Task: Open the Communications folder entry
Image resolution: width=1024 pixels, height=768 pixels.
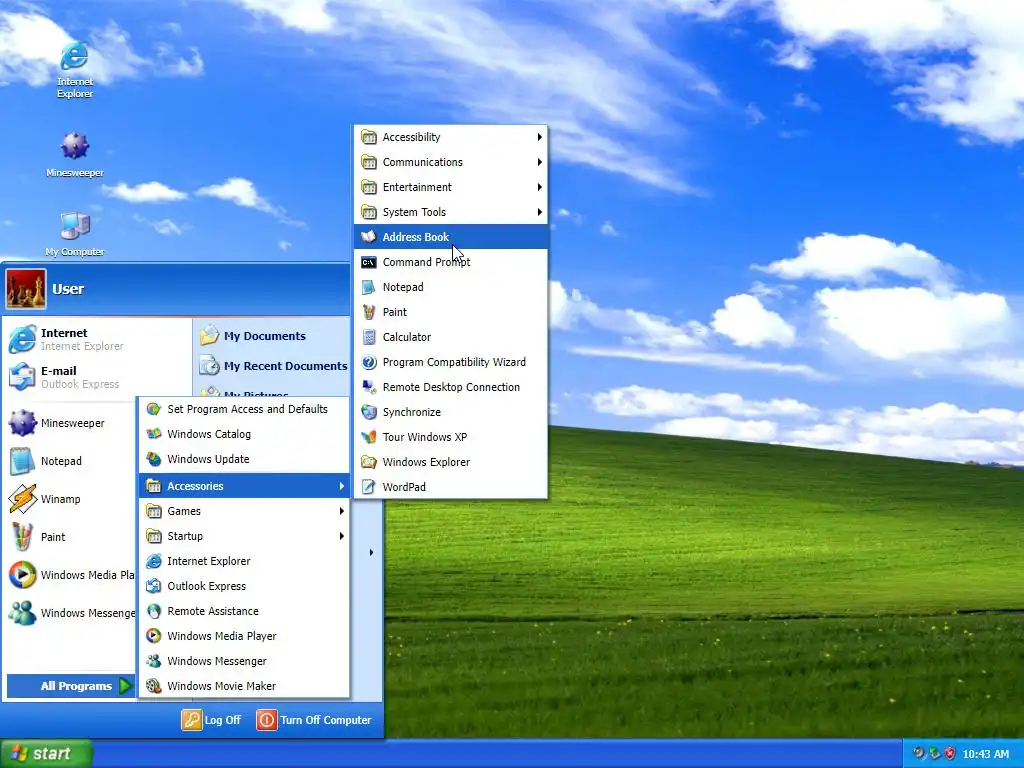Action: (451, 162)
